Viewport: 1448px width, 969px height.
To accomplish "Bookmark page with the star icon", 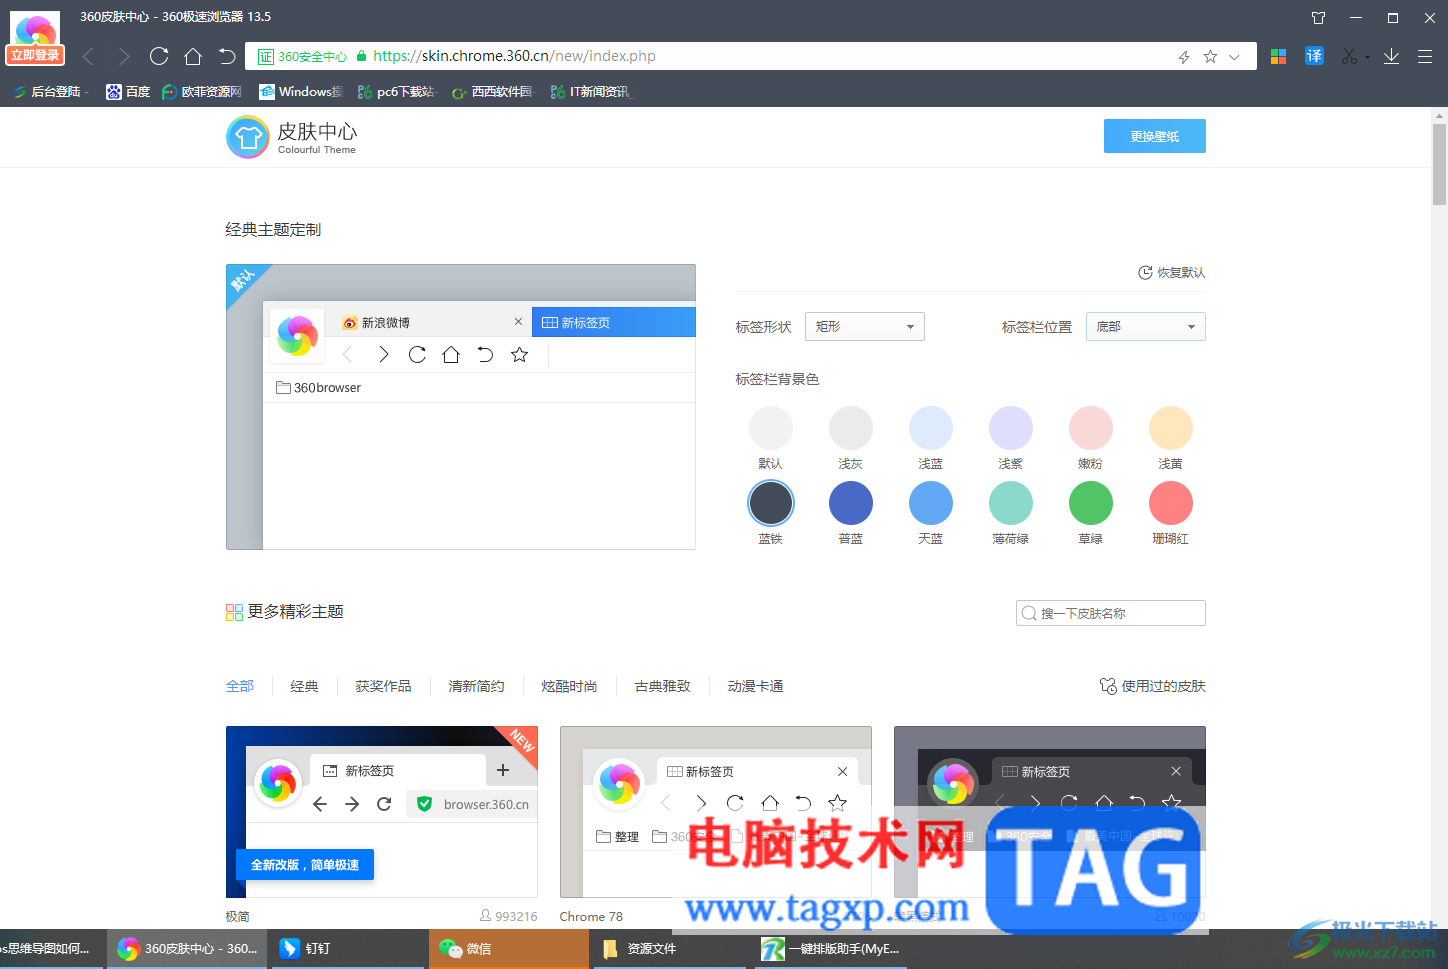I will [x=1210, y=57].
